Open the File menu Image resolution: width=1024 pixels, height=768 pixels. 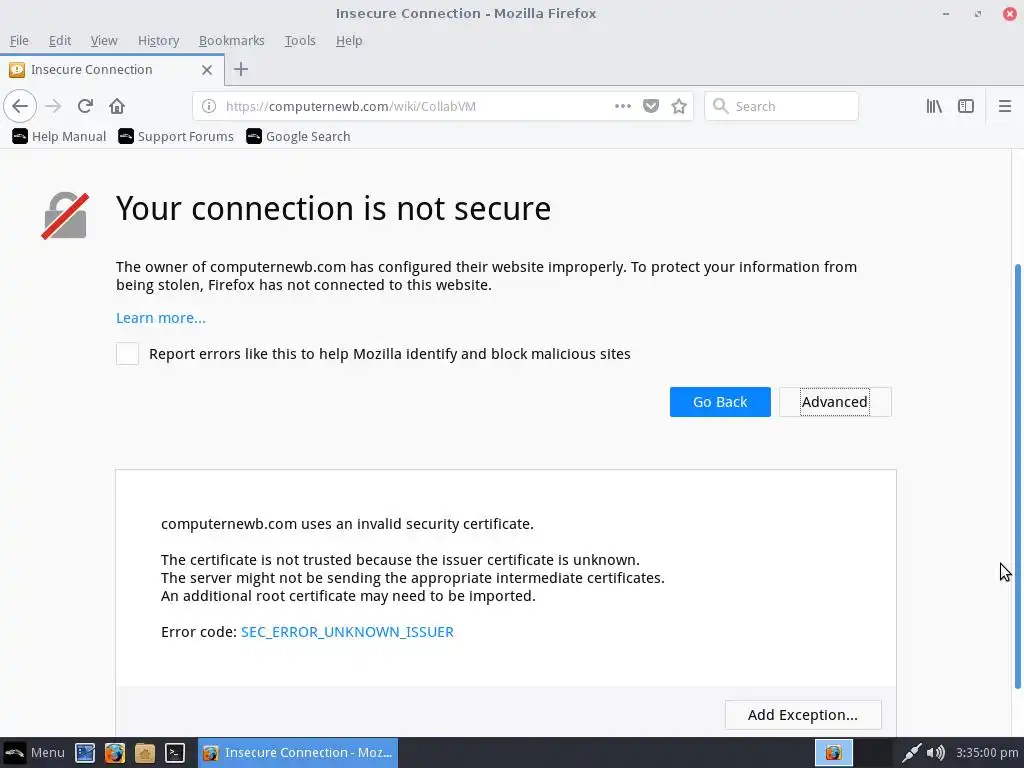19,40
